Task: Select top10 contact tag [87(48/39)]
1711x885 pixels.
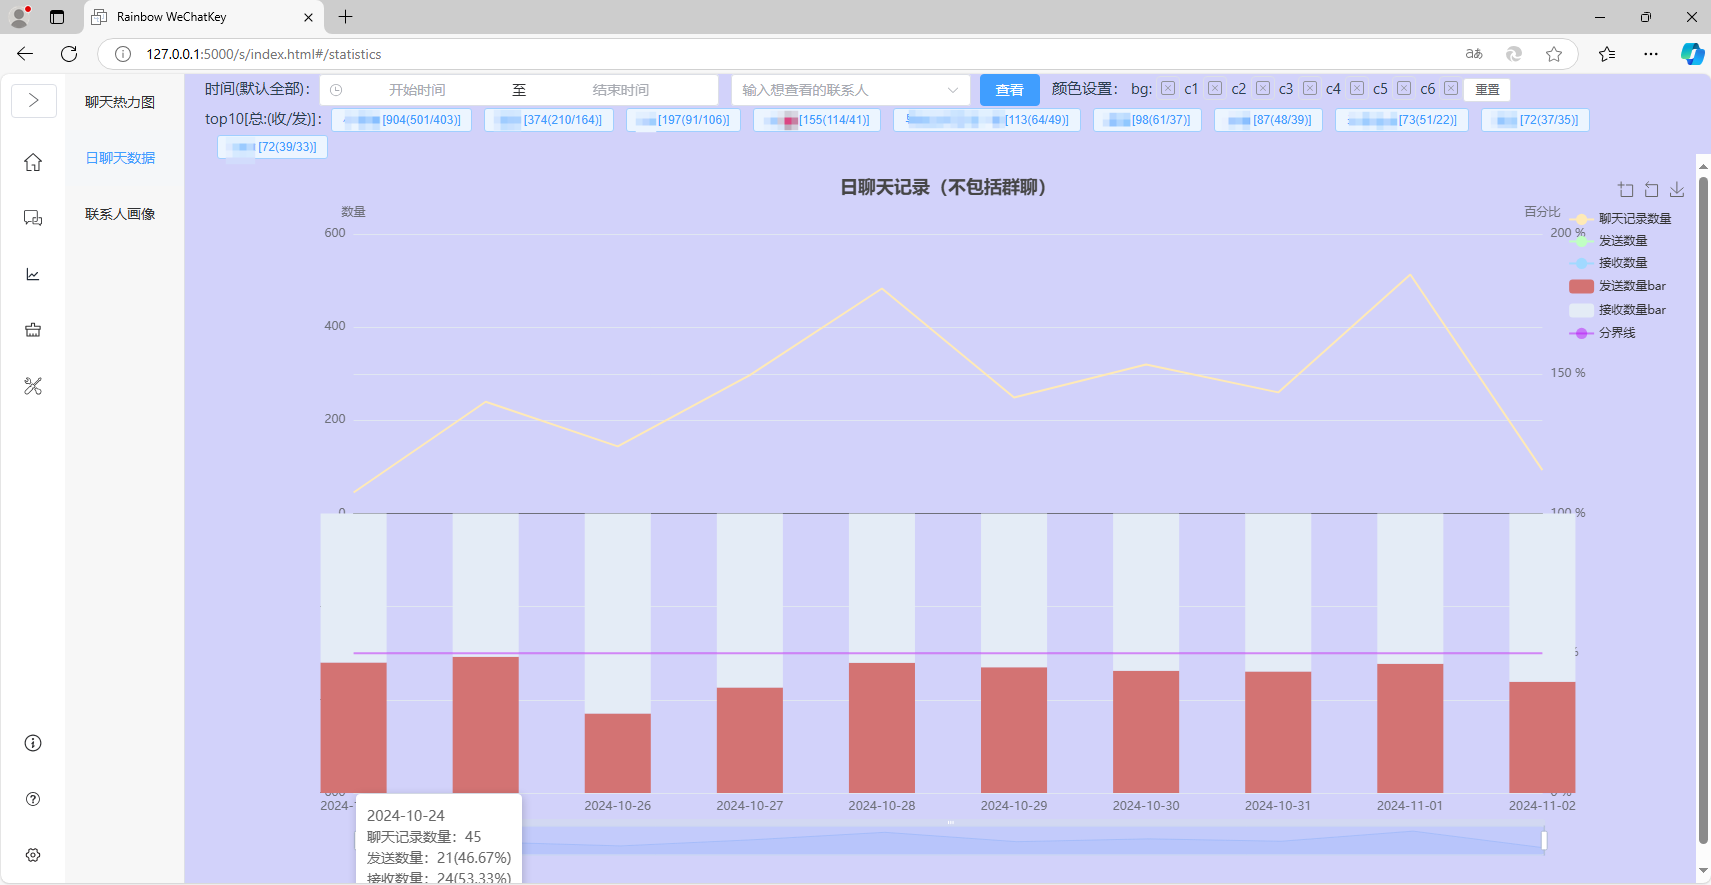Action: click(x=1268, y=120)
